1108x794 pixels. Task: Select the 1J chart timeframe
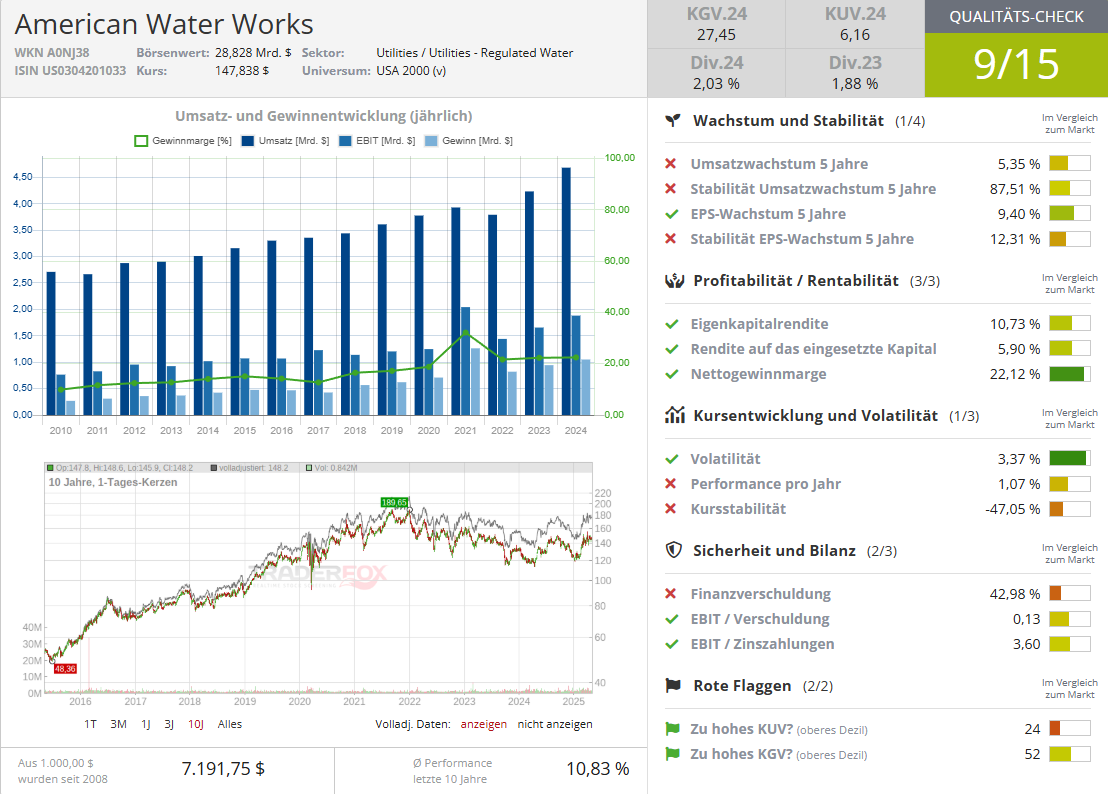click(x=146, y=724)
